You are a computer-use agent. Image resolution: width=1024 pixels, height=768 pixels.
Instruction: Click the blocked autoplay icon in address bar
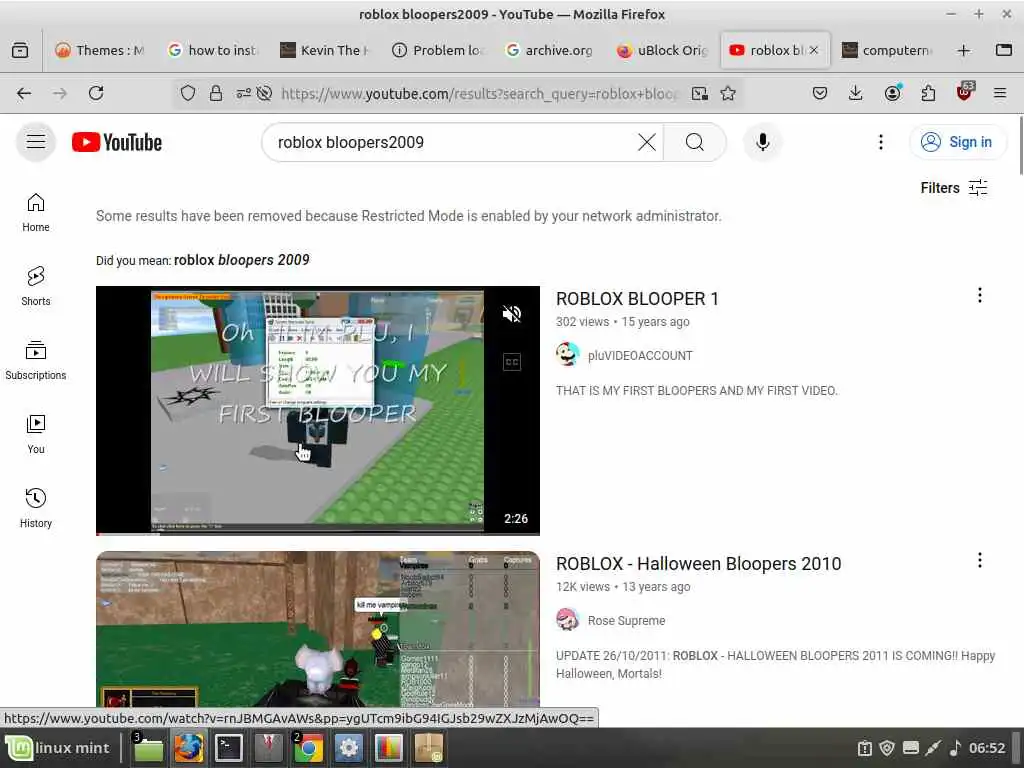(x=264, y=93)
